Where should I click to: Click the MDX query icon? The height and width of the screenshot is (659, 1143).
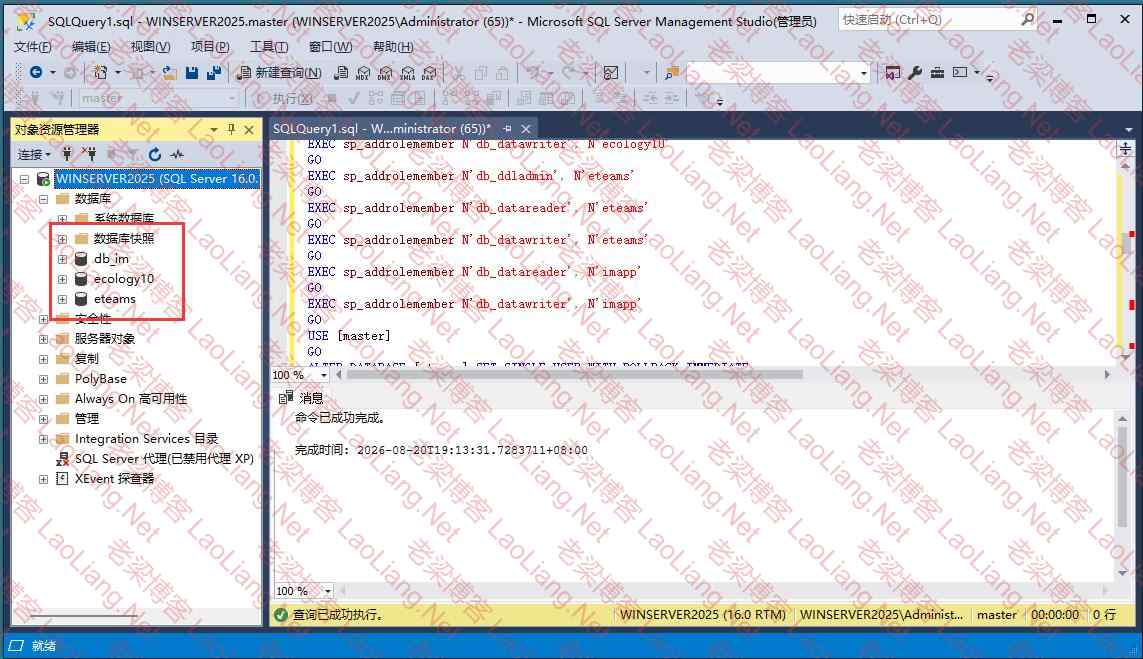click(363, 72)
